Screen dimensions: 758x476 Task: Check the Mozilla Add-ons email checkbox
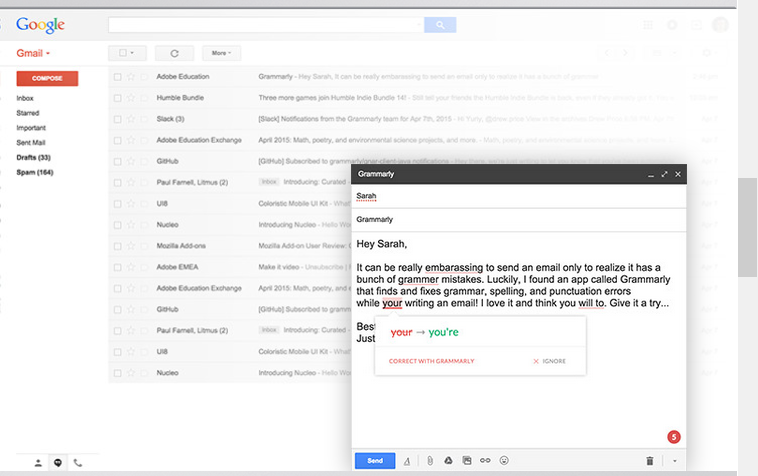pos(117,246)
